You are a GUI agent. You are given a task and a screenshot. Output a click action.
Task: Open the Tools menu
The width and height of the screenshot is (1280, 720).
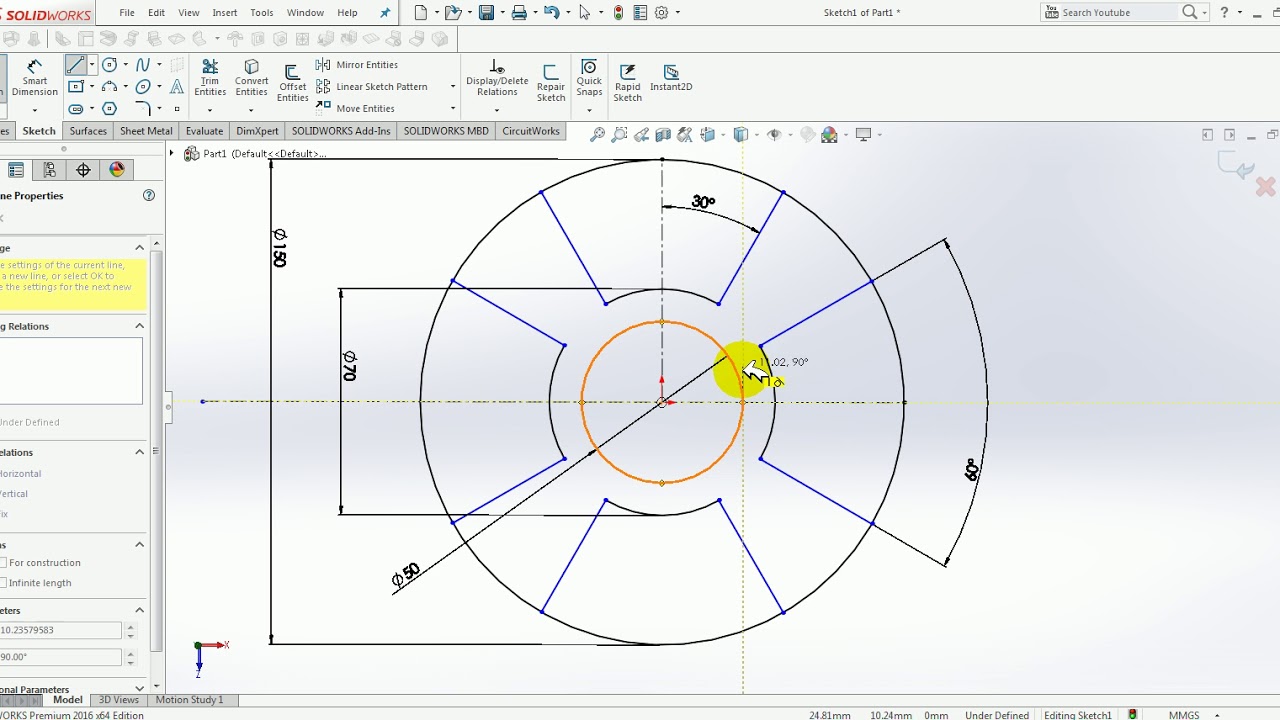pyautogui.click(x=262, y=13)
